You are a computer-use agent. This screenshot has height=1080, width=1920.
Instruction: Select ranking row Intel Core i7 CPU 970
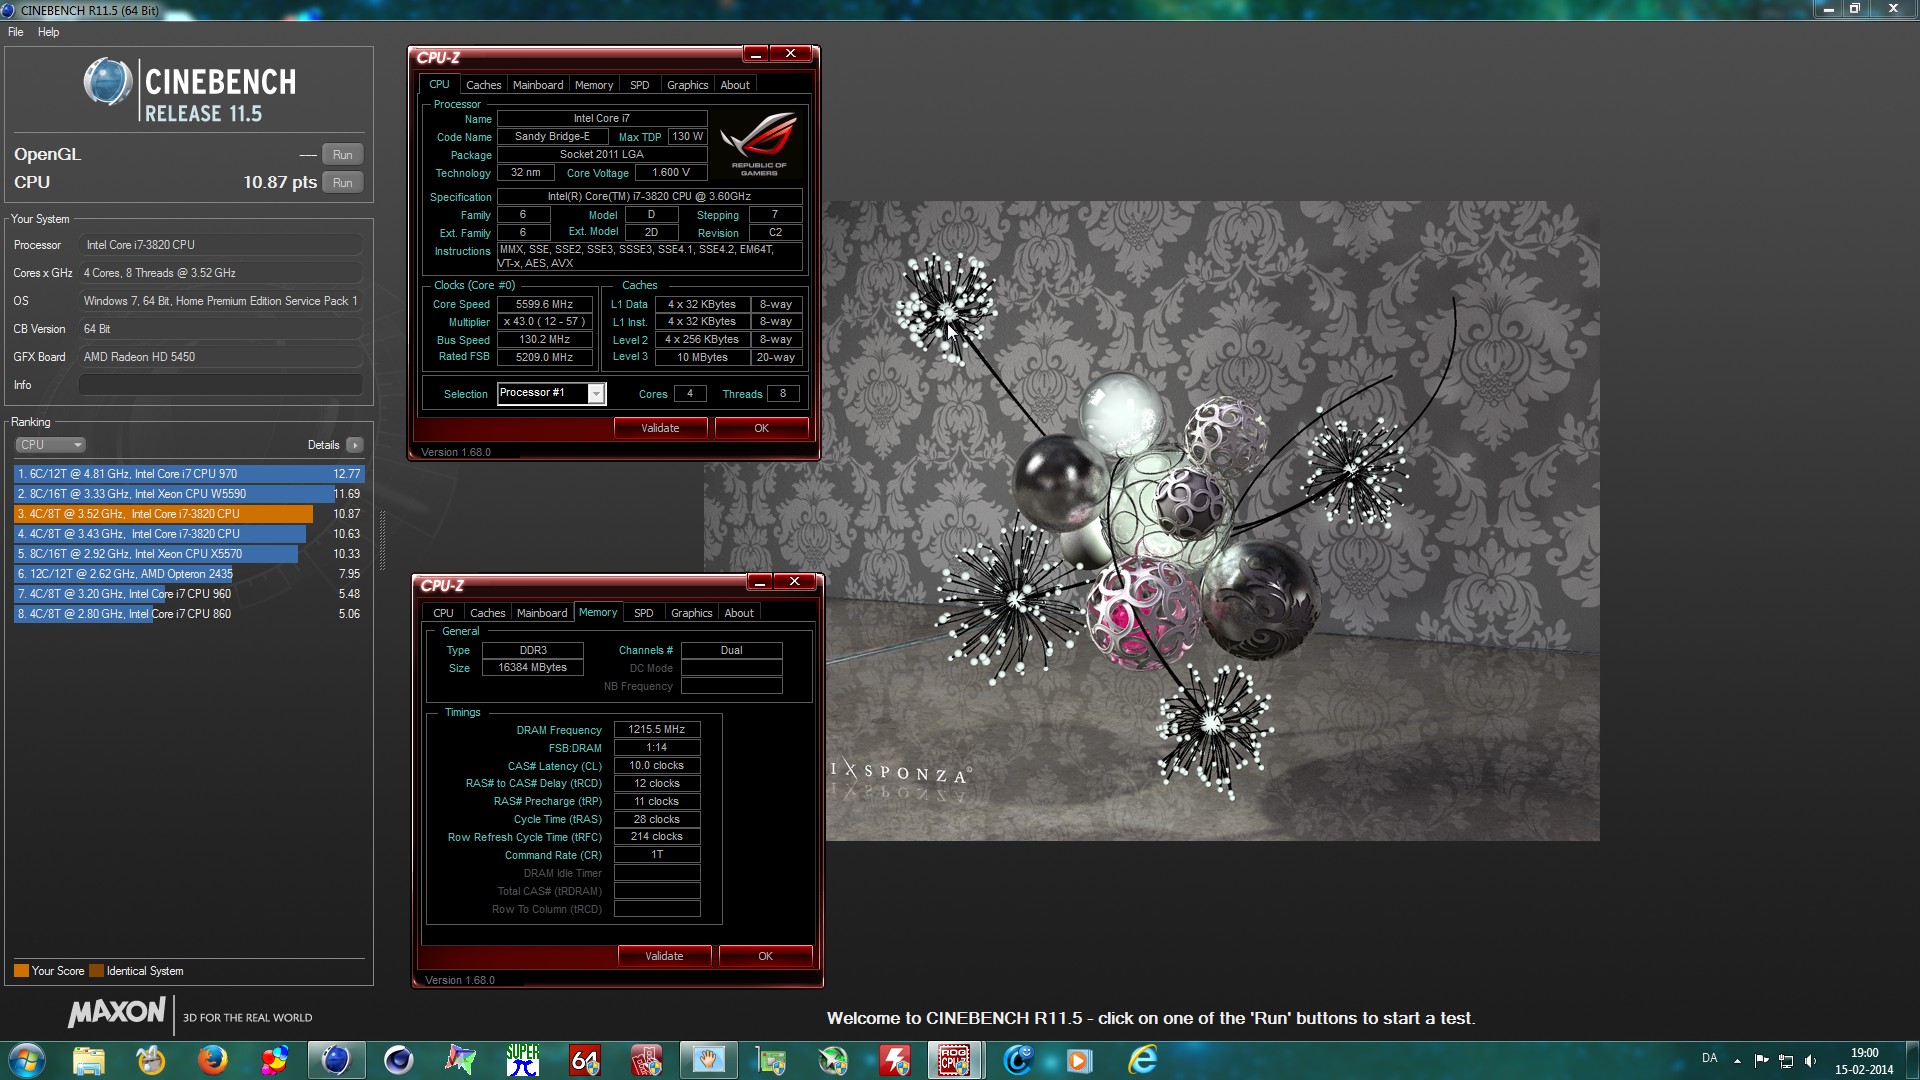(x=189, y=474)
